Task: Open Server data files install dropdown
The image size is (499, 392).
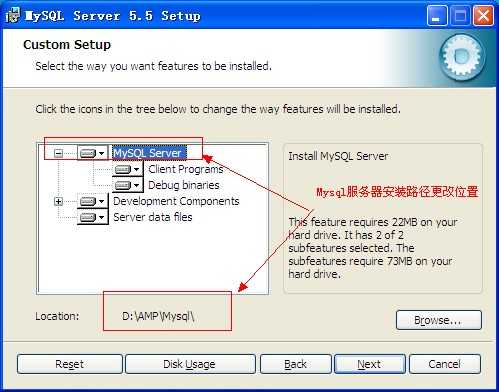Action: [93, 217]
